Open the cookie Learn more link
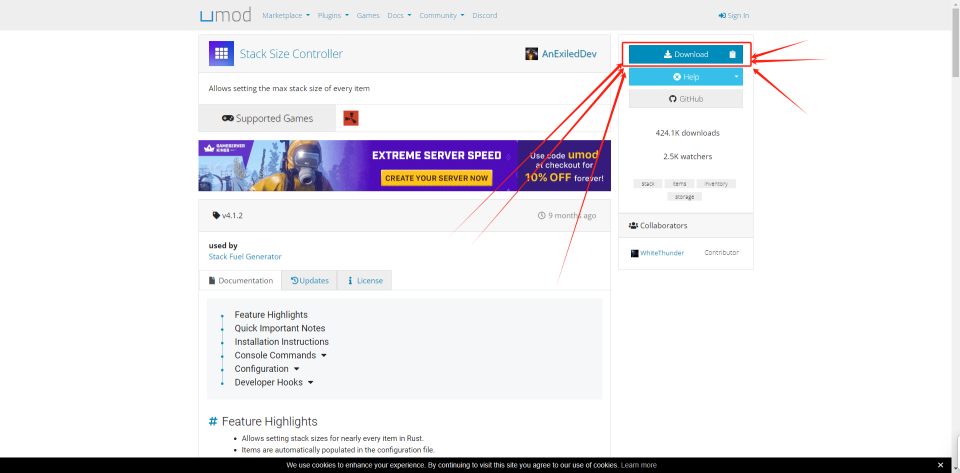Screen dimensions: 960x473 [x=639, y=465]
